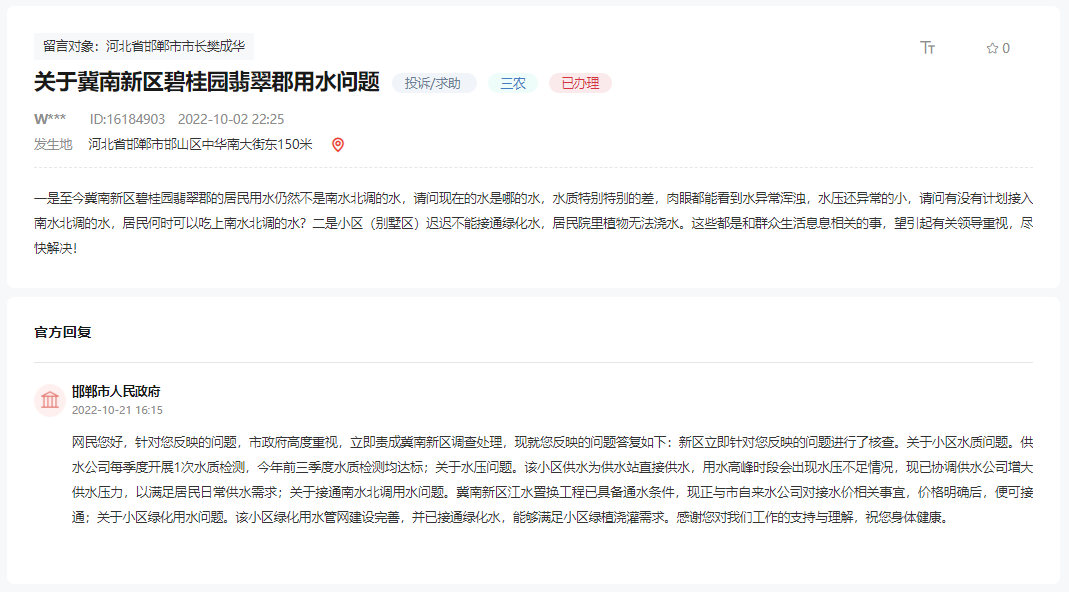Click the 官方回复 section heading
1069x592 pixels.
coord(63,332)
